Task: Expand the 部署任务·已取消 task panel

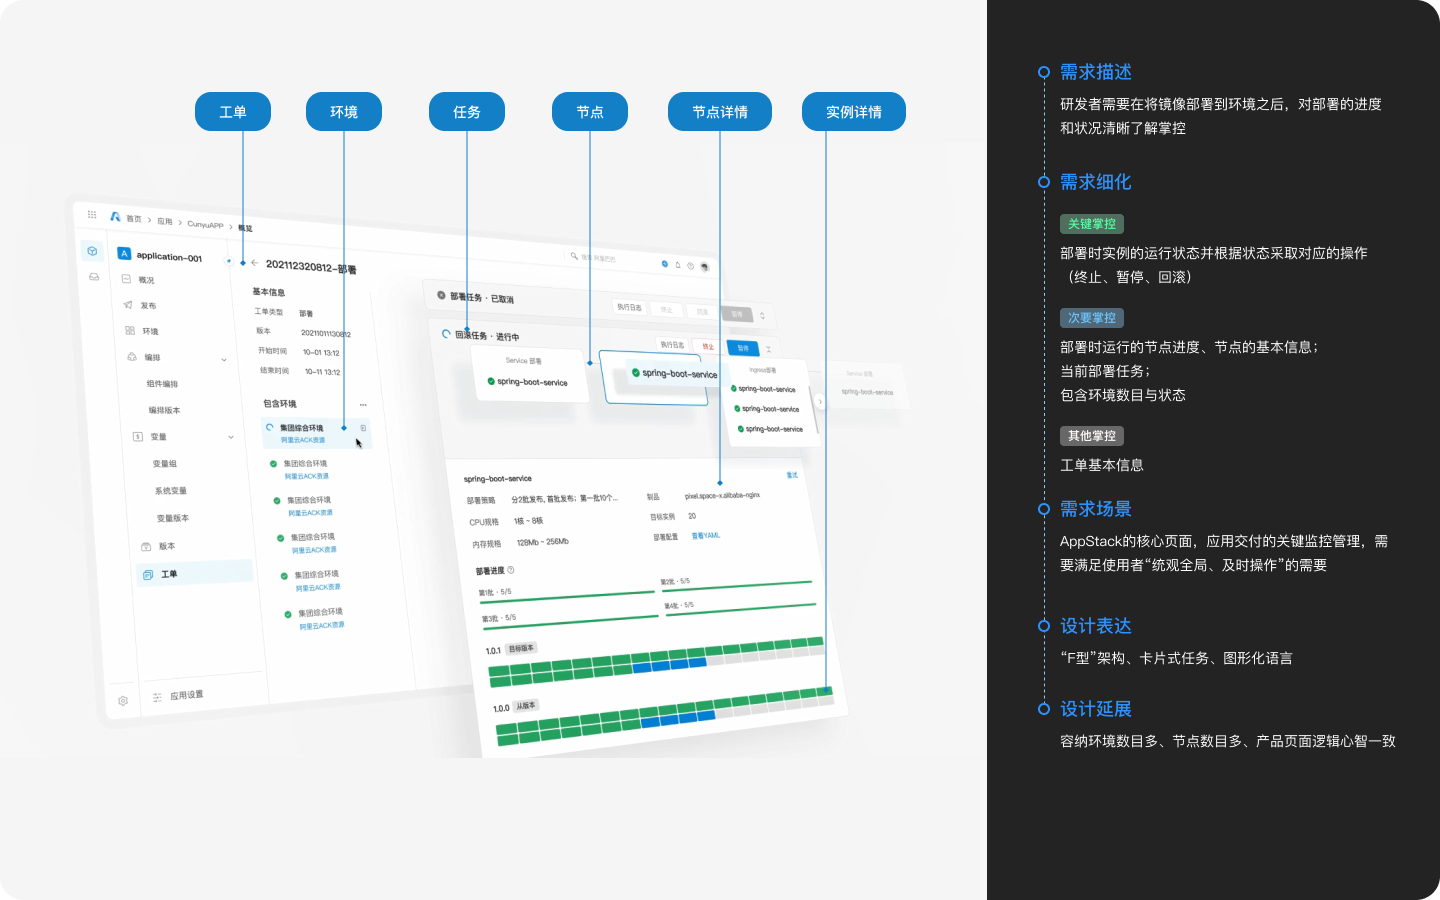Action: tap(762, 316)
